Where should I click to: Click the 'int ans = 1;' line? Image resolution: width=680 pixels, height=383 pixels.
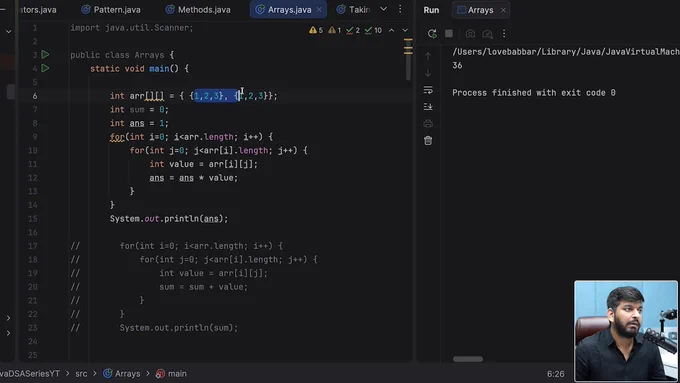139,123
